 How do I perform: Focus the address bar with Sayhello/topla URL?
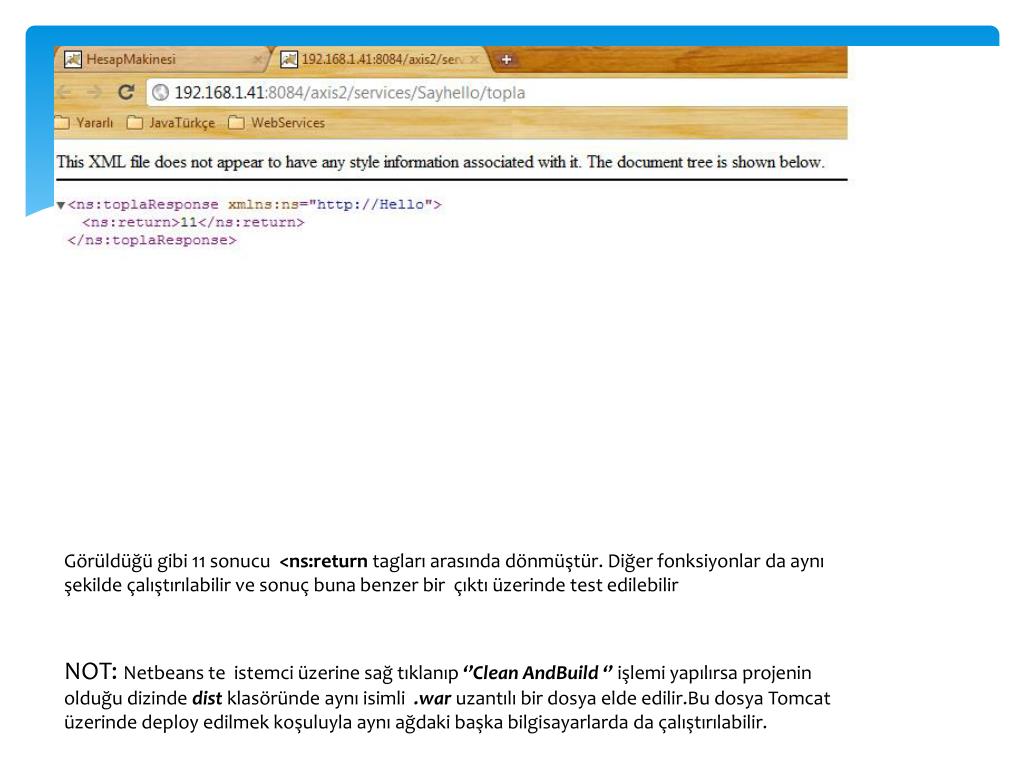(x=496, y=93)
